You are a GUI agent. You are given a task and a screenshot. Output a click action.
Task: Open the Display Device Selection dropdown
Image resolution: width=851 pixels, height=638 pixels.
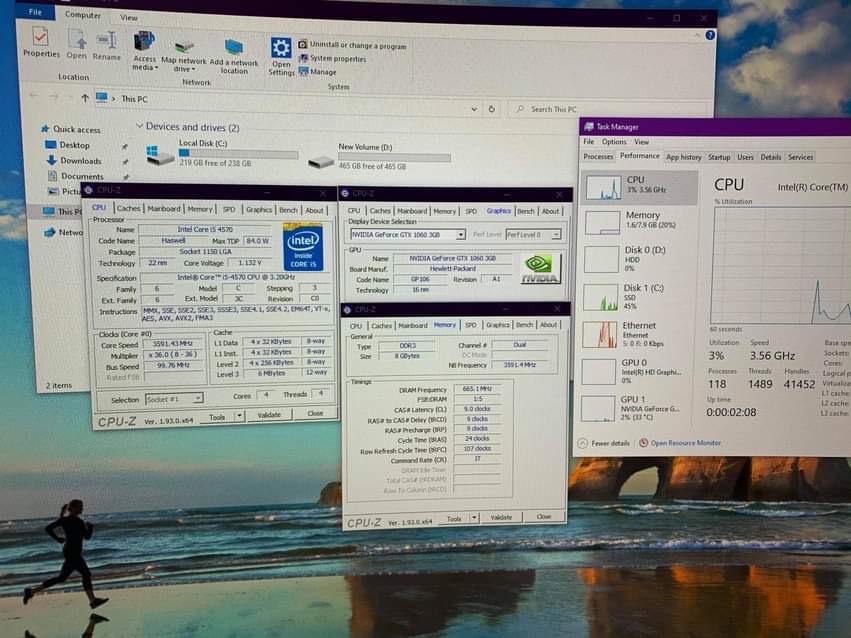(460, 234)
